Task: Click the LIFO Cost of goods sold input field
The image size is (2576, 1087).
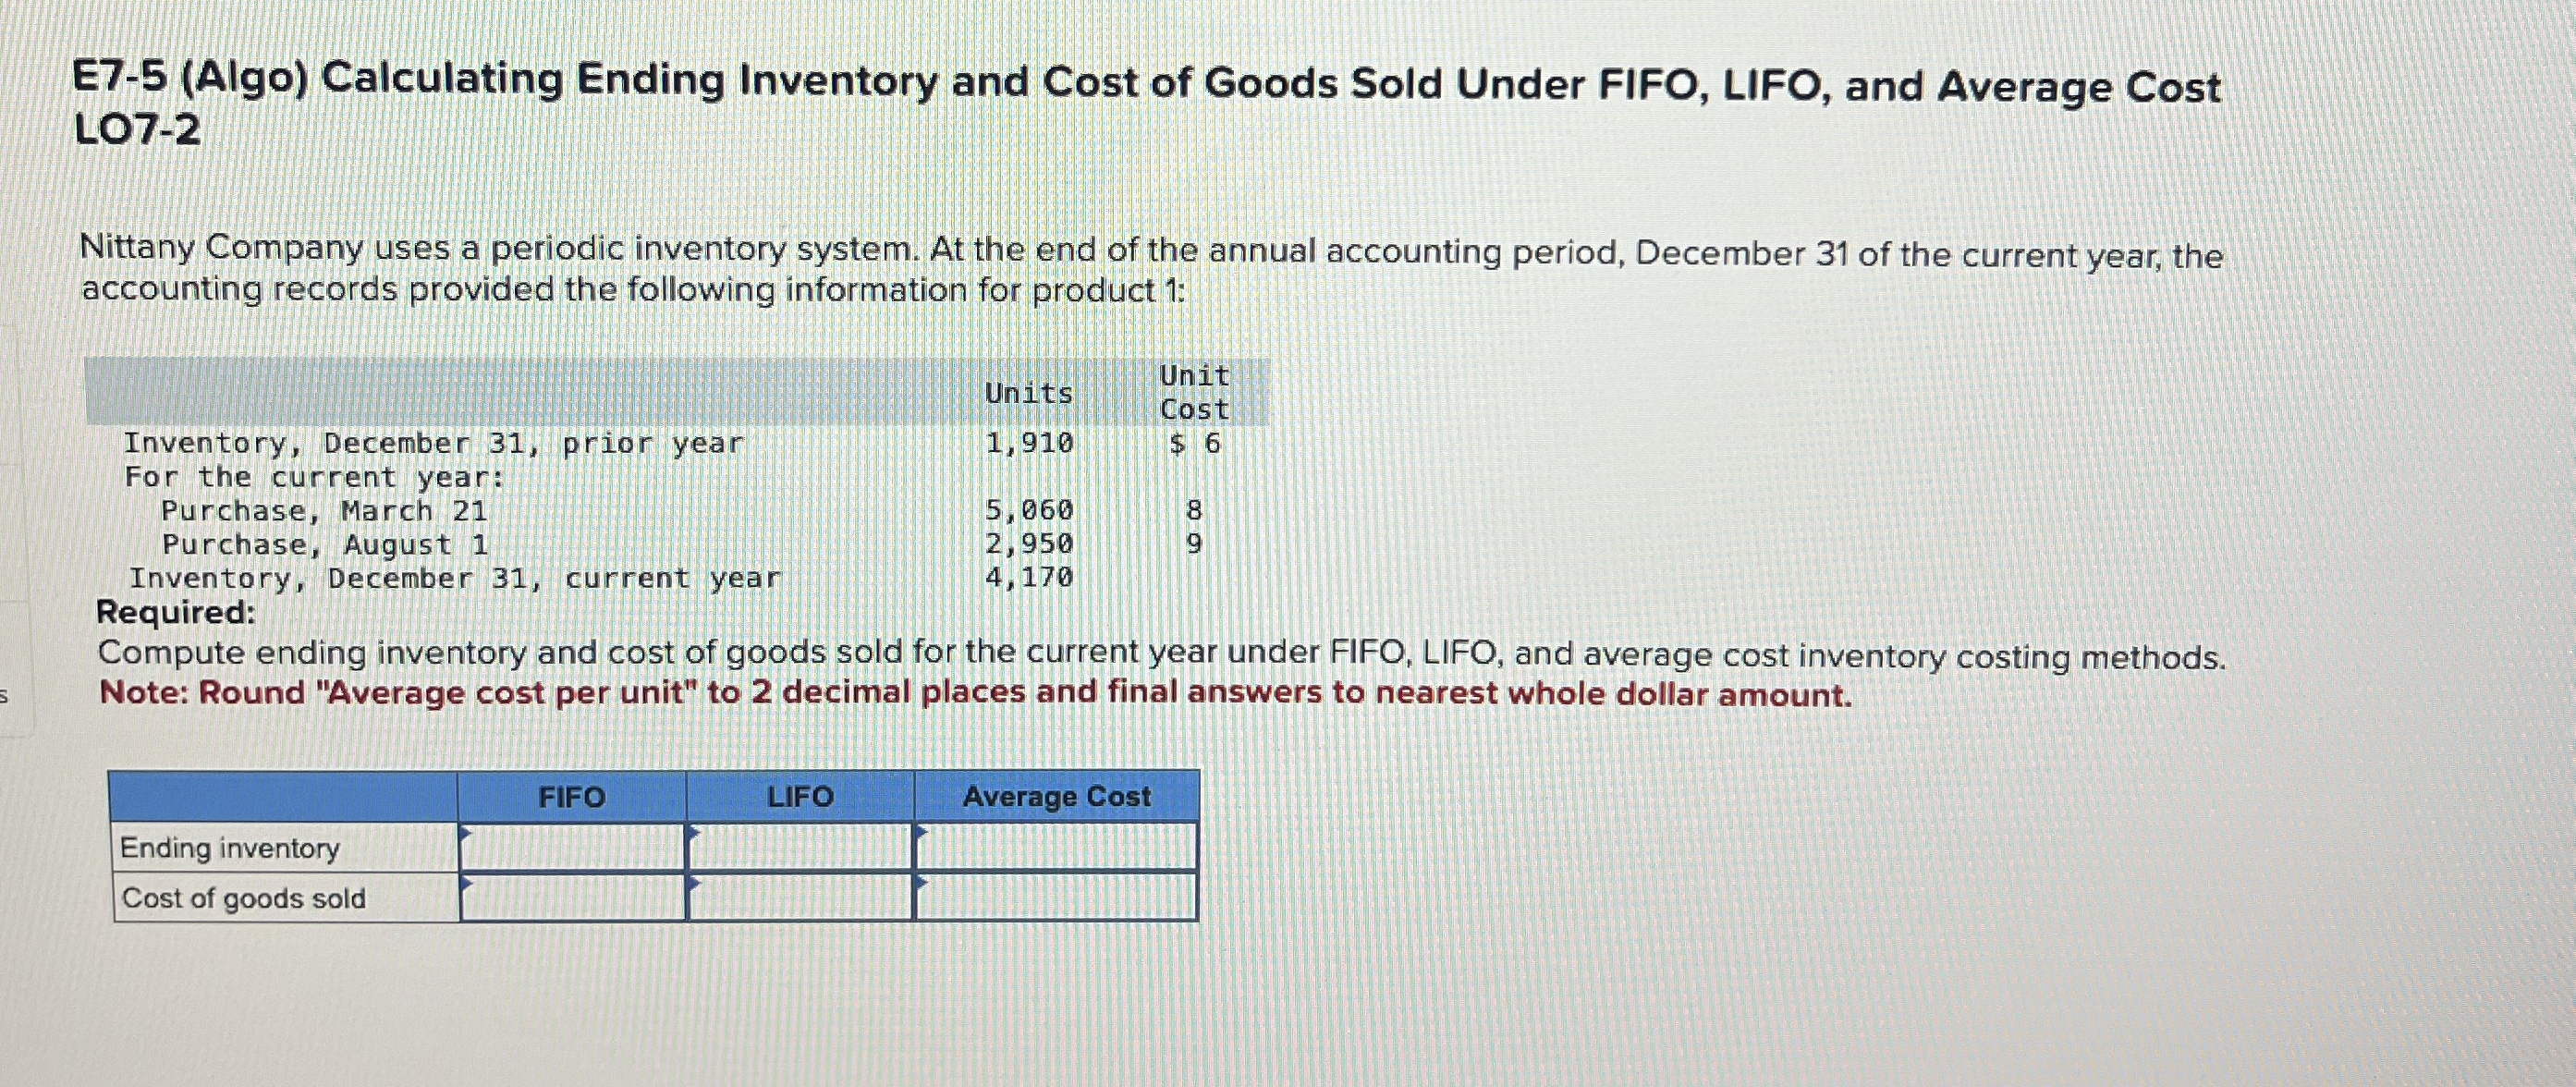Action: coord(800,900)
